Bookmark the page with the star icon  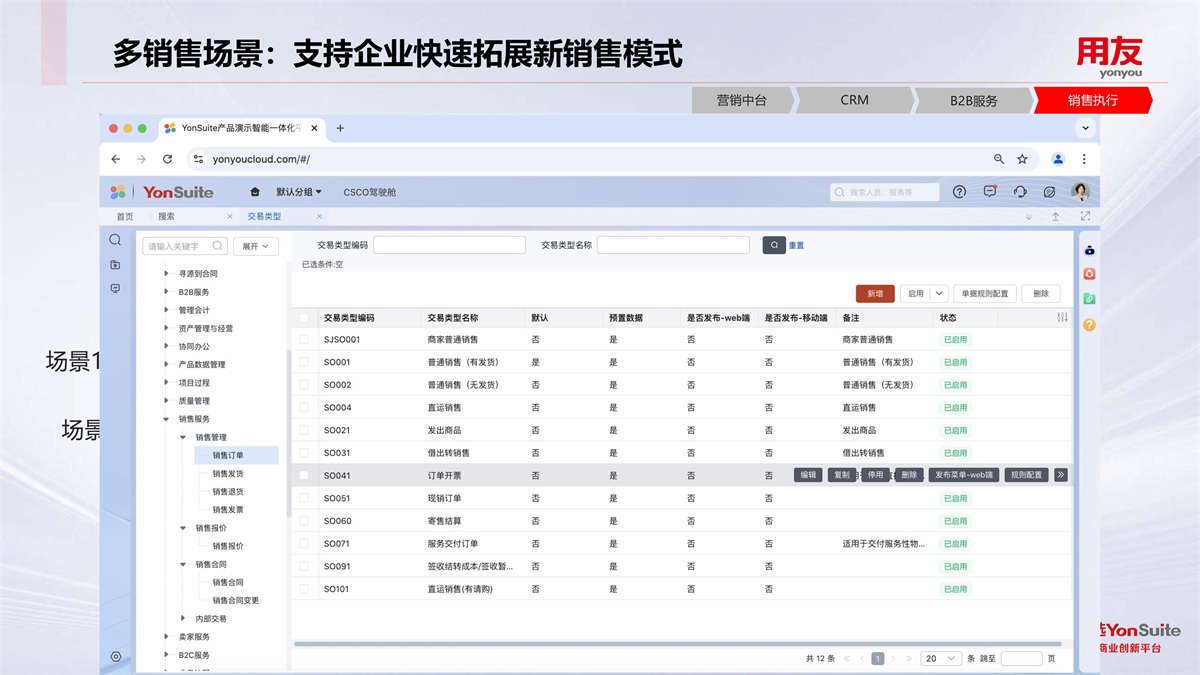tap(1022, 159)
